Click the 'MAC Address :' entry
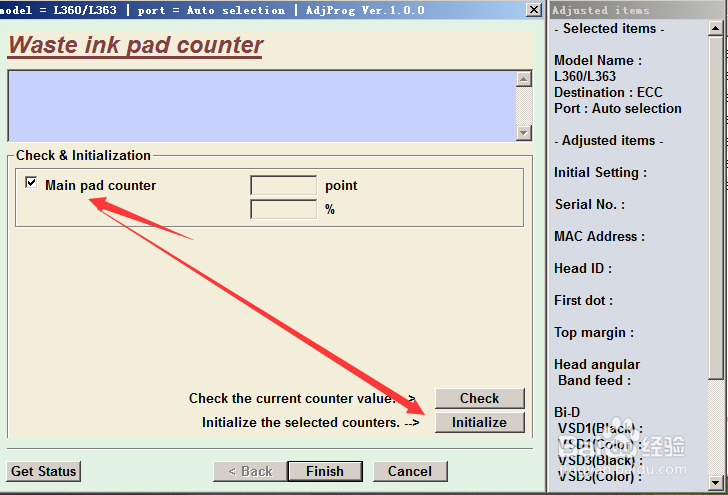The image size is (728, 495). point(599,236)
